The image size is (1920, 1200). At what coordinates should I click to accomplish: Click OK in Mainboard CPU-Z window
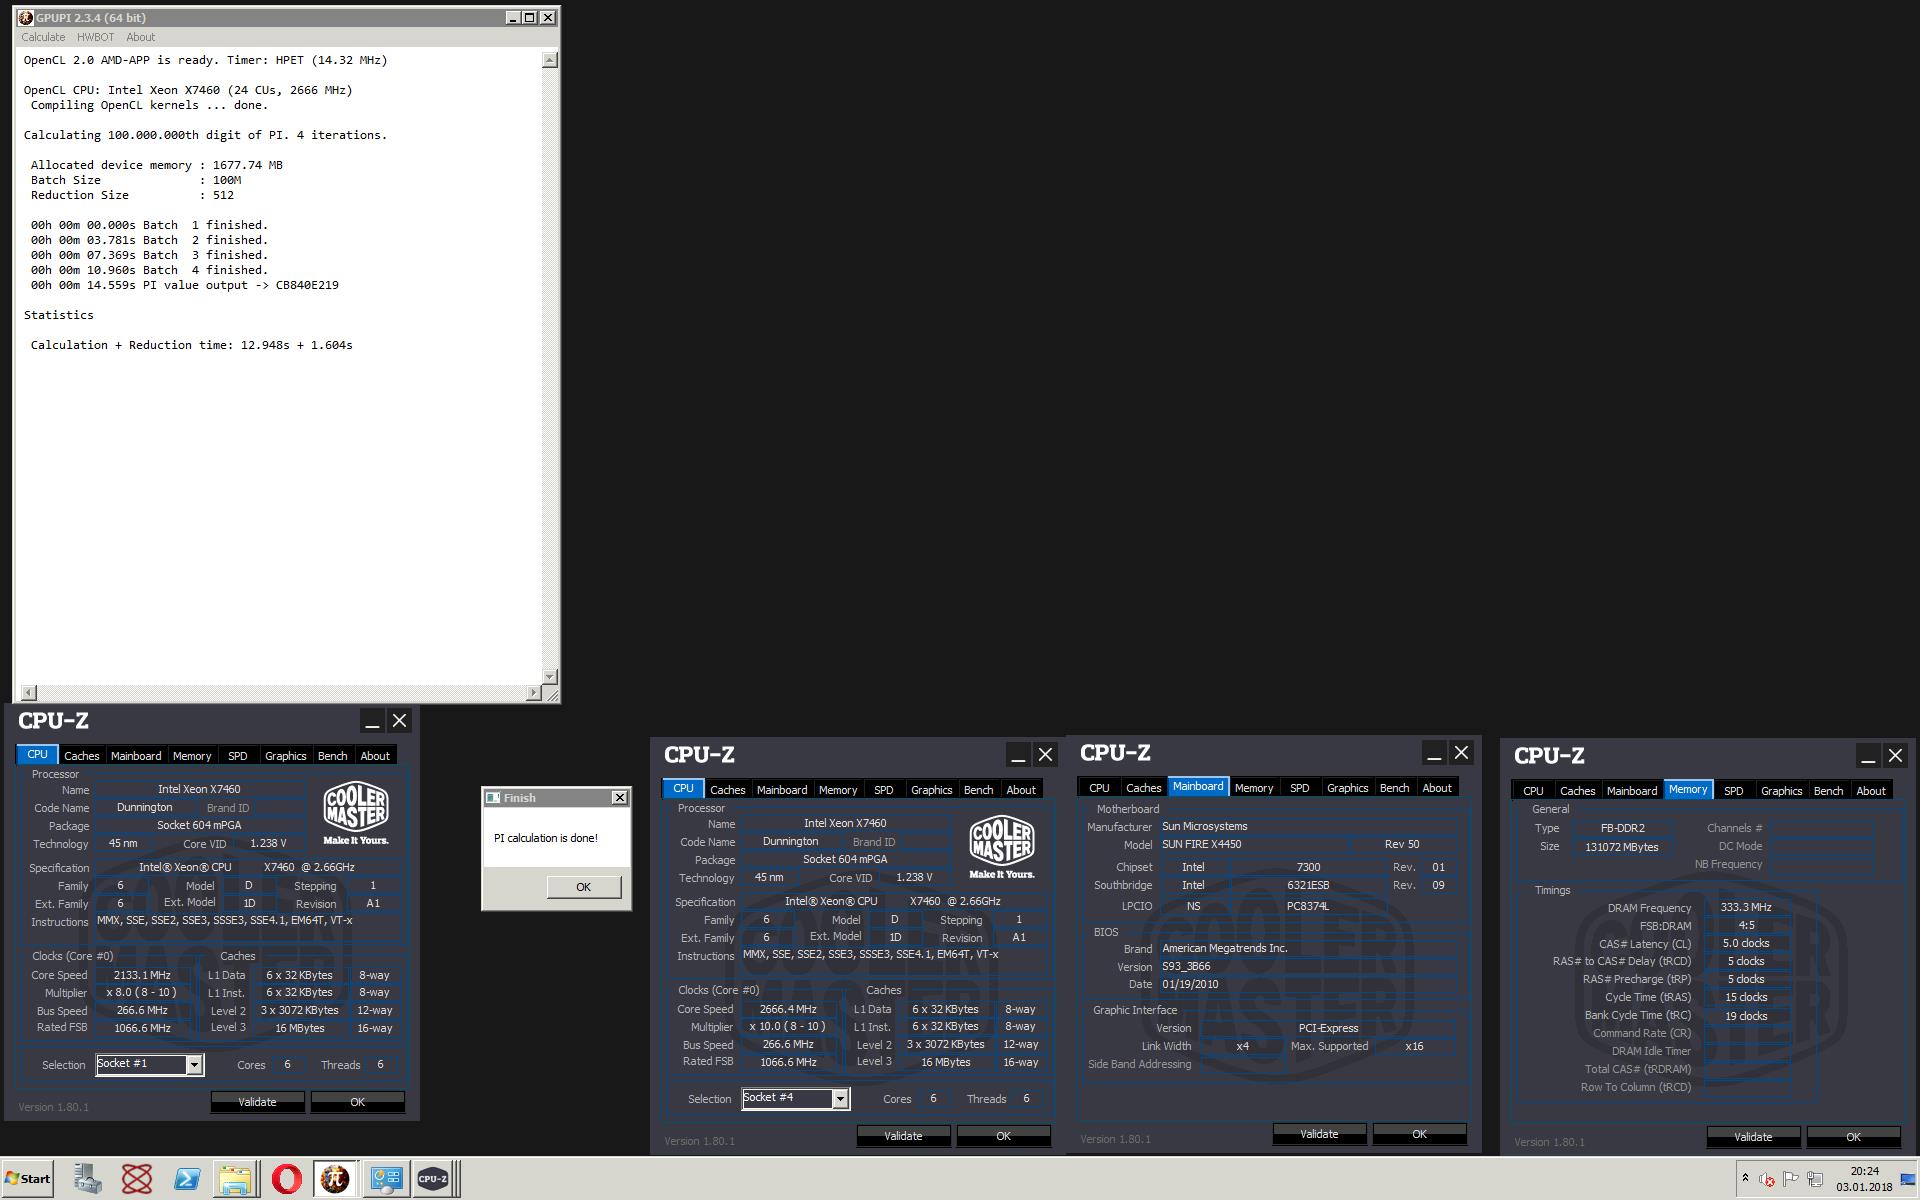click(x=1419, y=1134)
